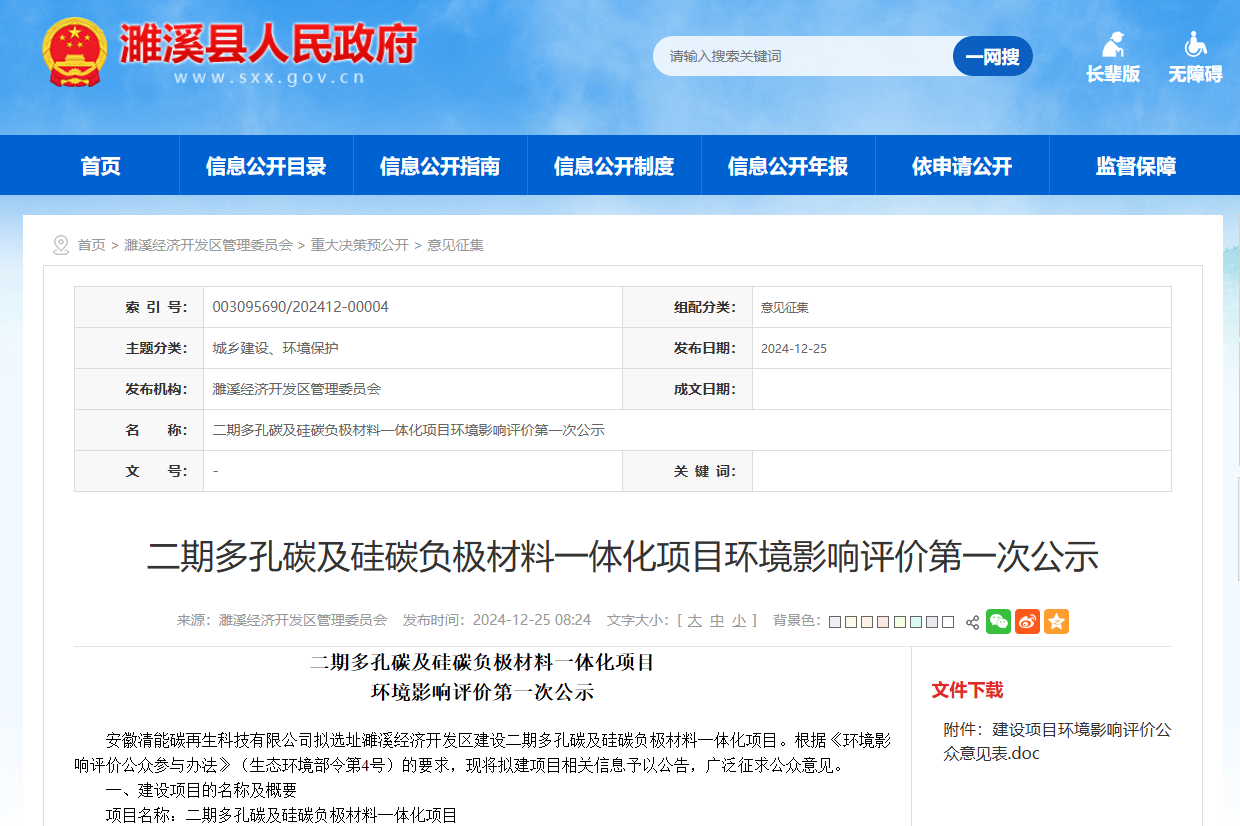Image resolution: width=1240 pixels, height=826 pixels.
Task: Click the share icon beside background colors
Action: 972,622
